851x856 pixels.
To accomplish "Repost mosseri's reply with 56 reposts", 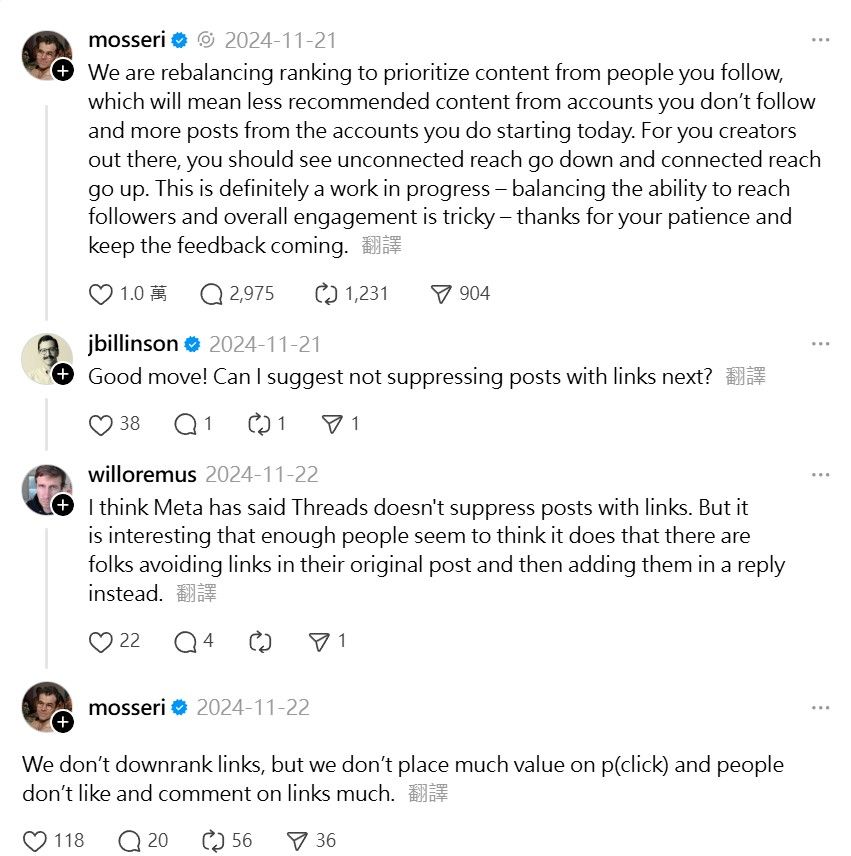I will [x=214, y=841].
